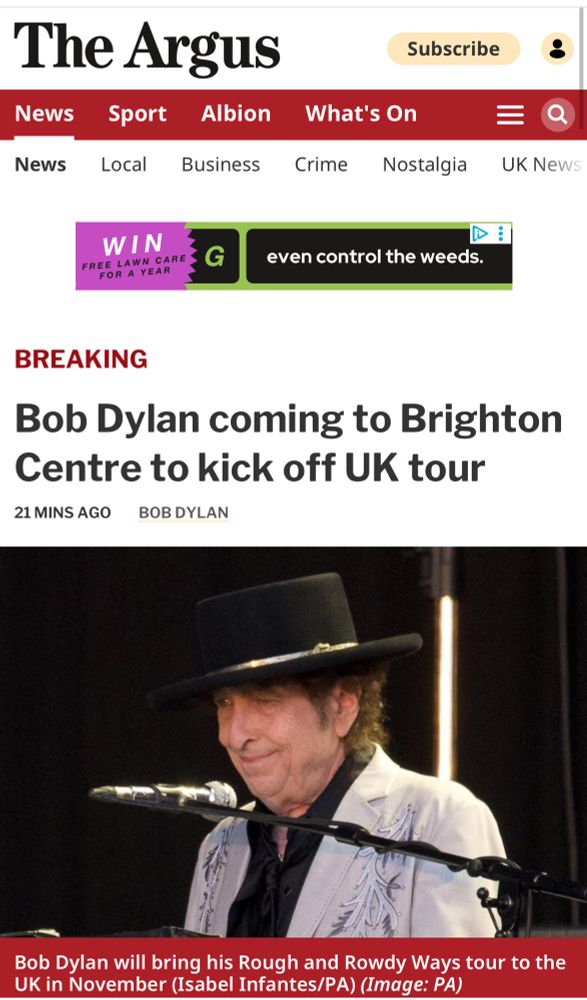The width and height of the screenshot is (587, 1000).
Task: Tap the magnifying glass search icon
Action: point(558,115)
